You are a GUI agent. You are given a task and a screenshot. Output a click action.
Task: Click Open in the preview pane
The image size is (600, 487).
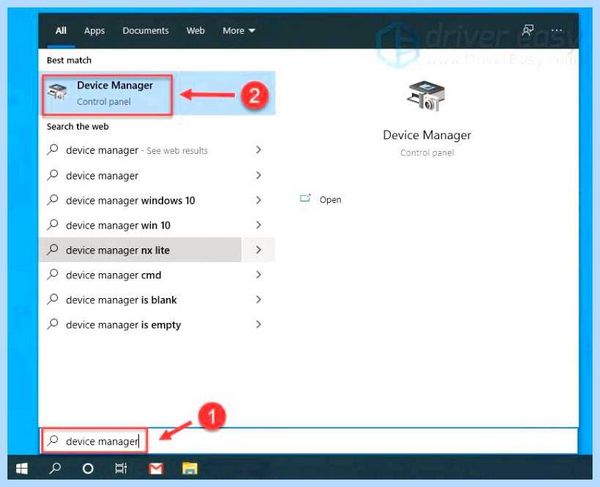click(x=330, y=200)
